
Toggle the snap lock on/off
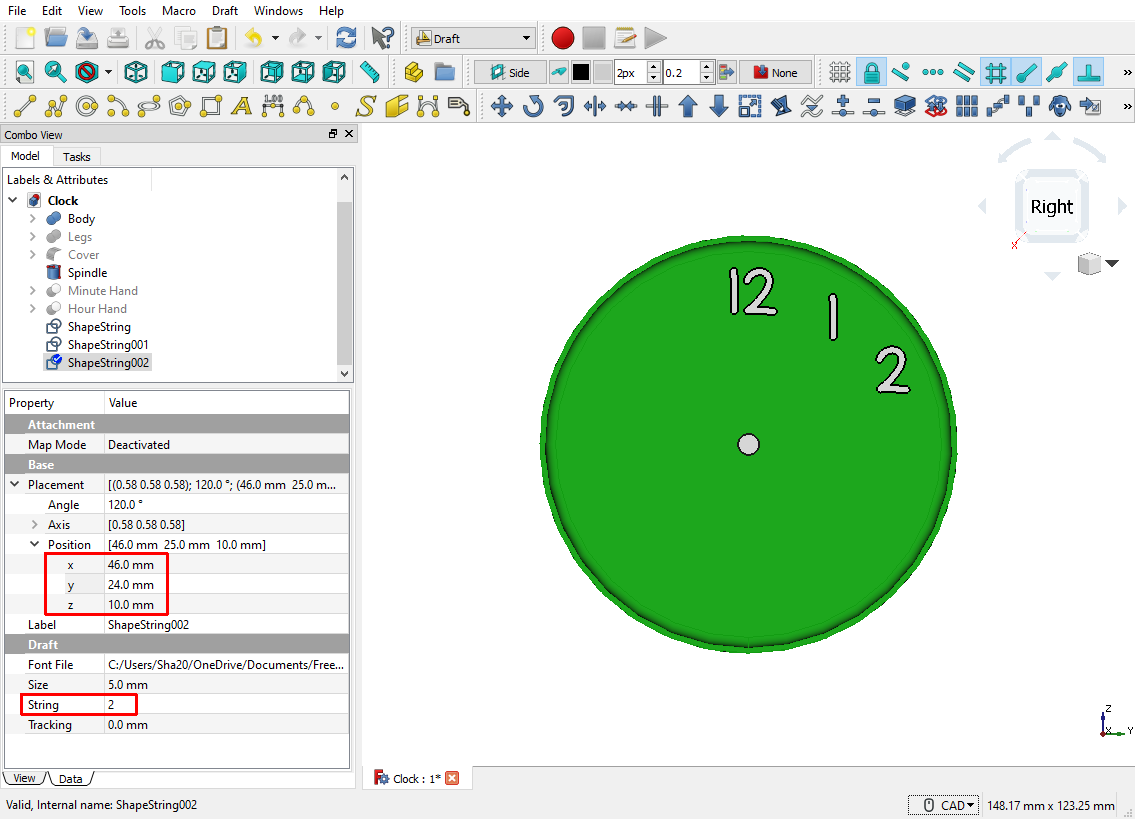872,72
